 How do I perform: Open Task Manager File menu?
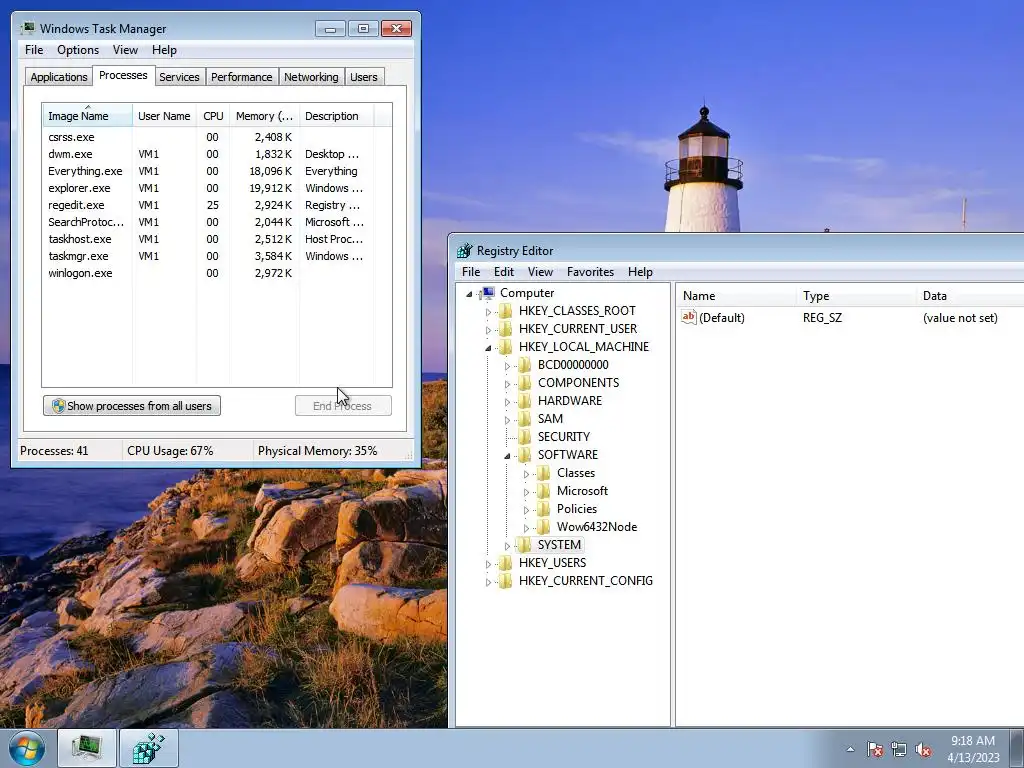point(34,50)
